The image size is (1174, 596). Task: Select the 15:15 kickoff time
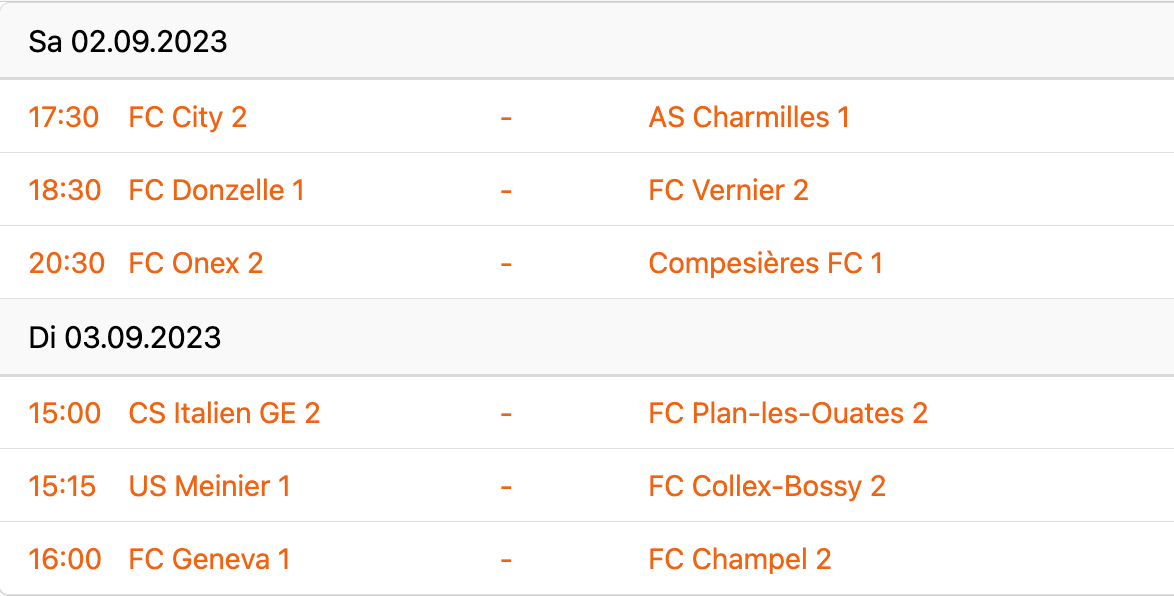pos(63,486)
